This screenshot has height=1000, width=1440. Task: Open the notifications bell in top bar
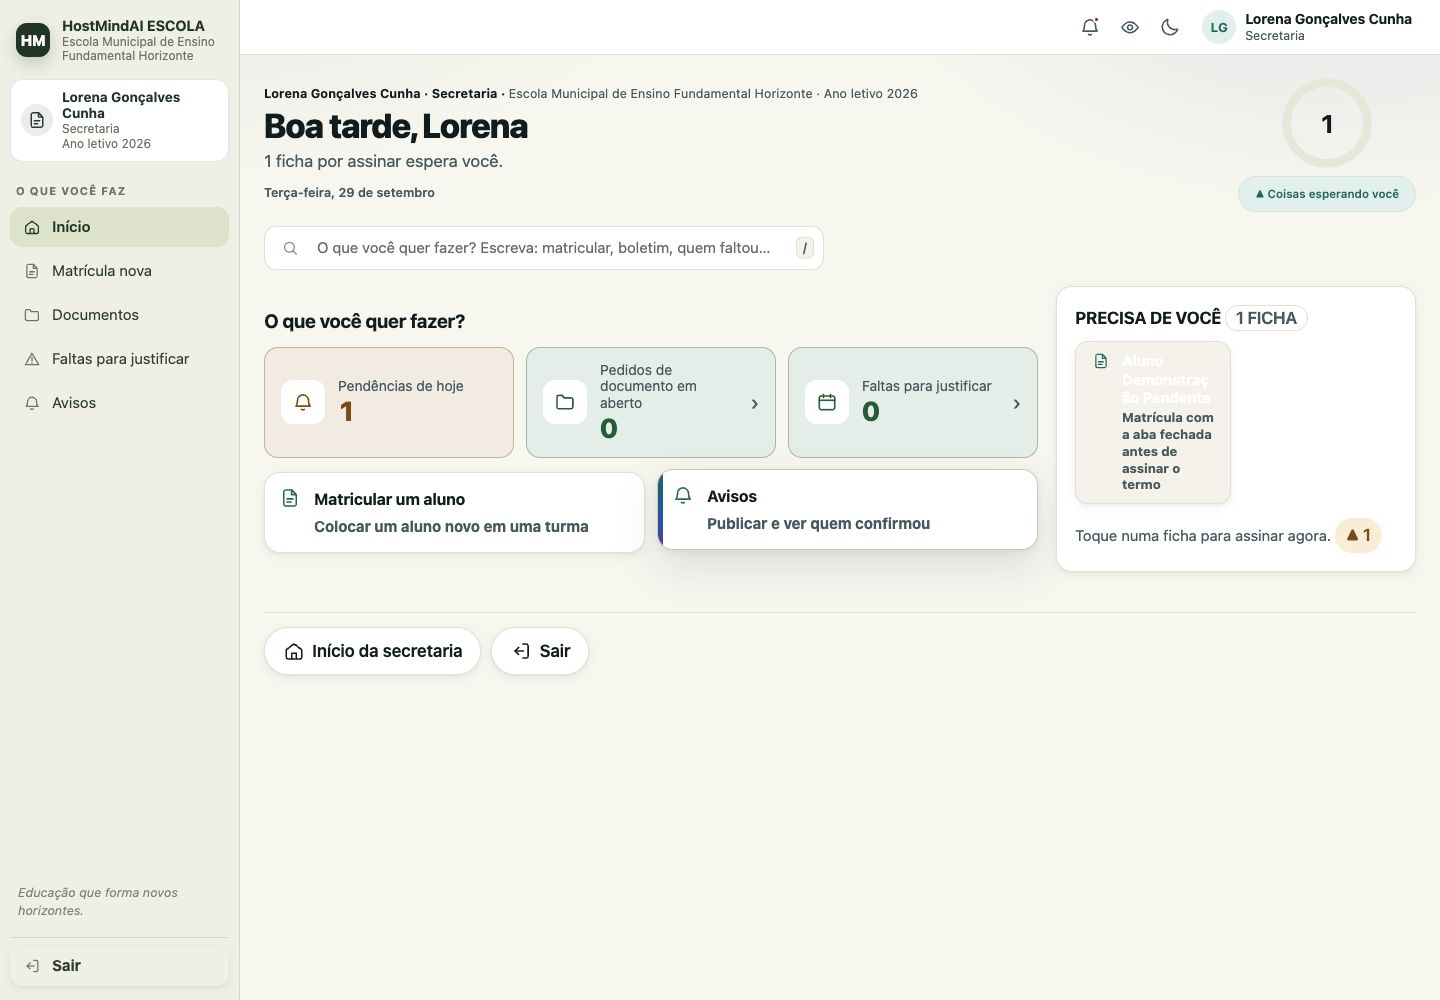tap(1090, 27)
